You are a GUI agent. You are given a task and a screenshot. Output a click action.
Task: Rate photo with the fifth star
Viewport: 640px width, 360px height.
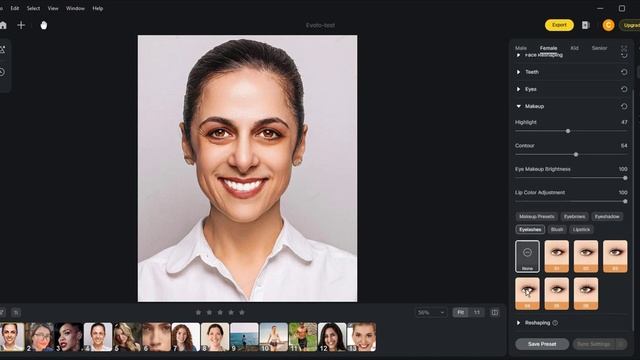point(242,312)
